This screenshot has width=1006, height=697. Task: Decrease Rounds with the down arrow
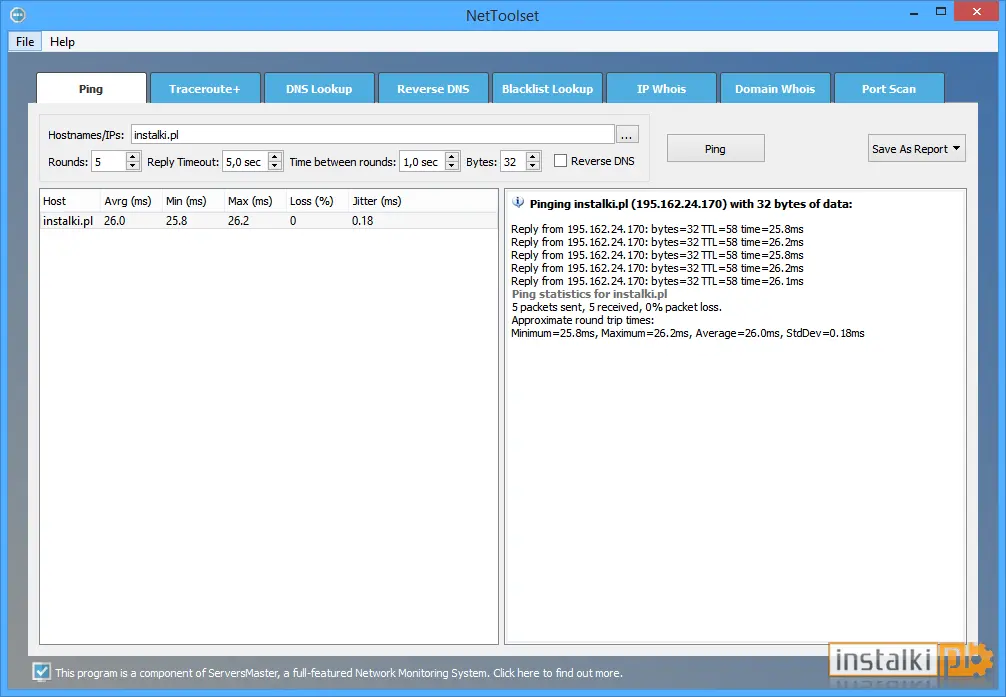click(132, 166)
